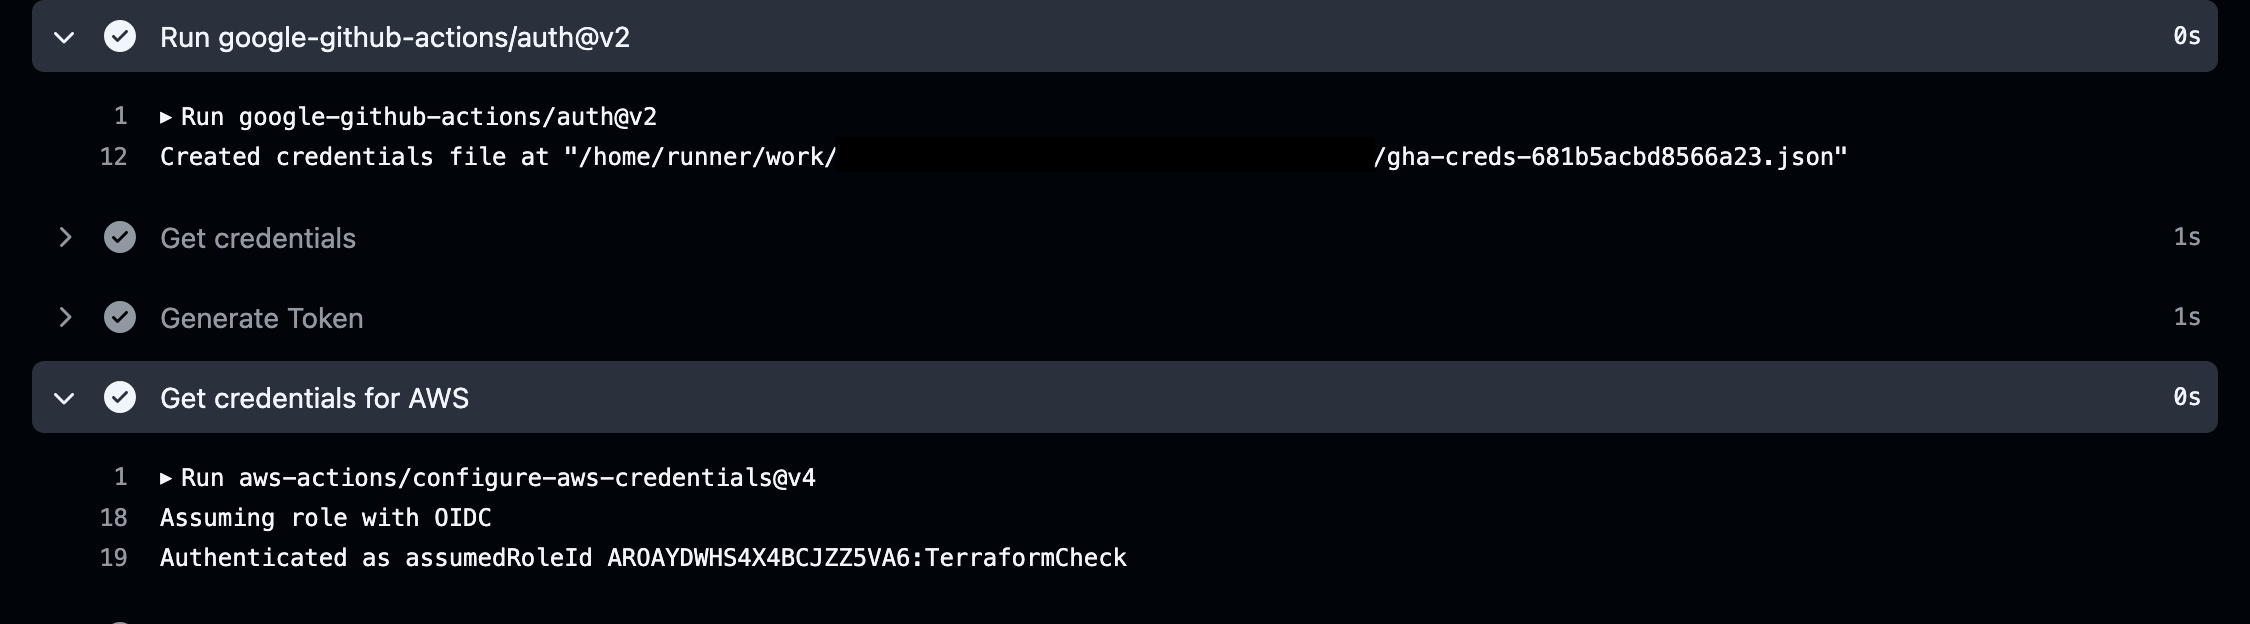Click the 0s duration on AWS credentials step

[2185, 397]
